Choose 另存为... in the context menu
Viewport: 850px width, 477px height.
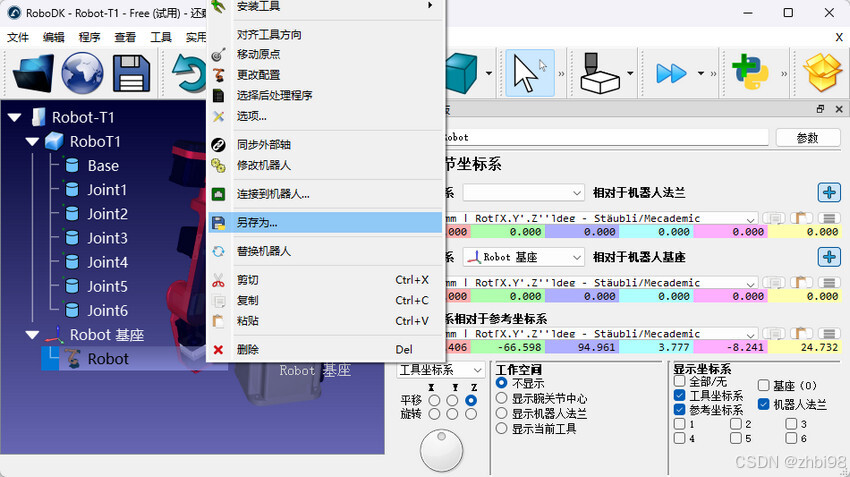click(325, 222)
